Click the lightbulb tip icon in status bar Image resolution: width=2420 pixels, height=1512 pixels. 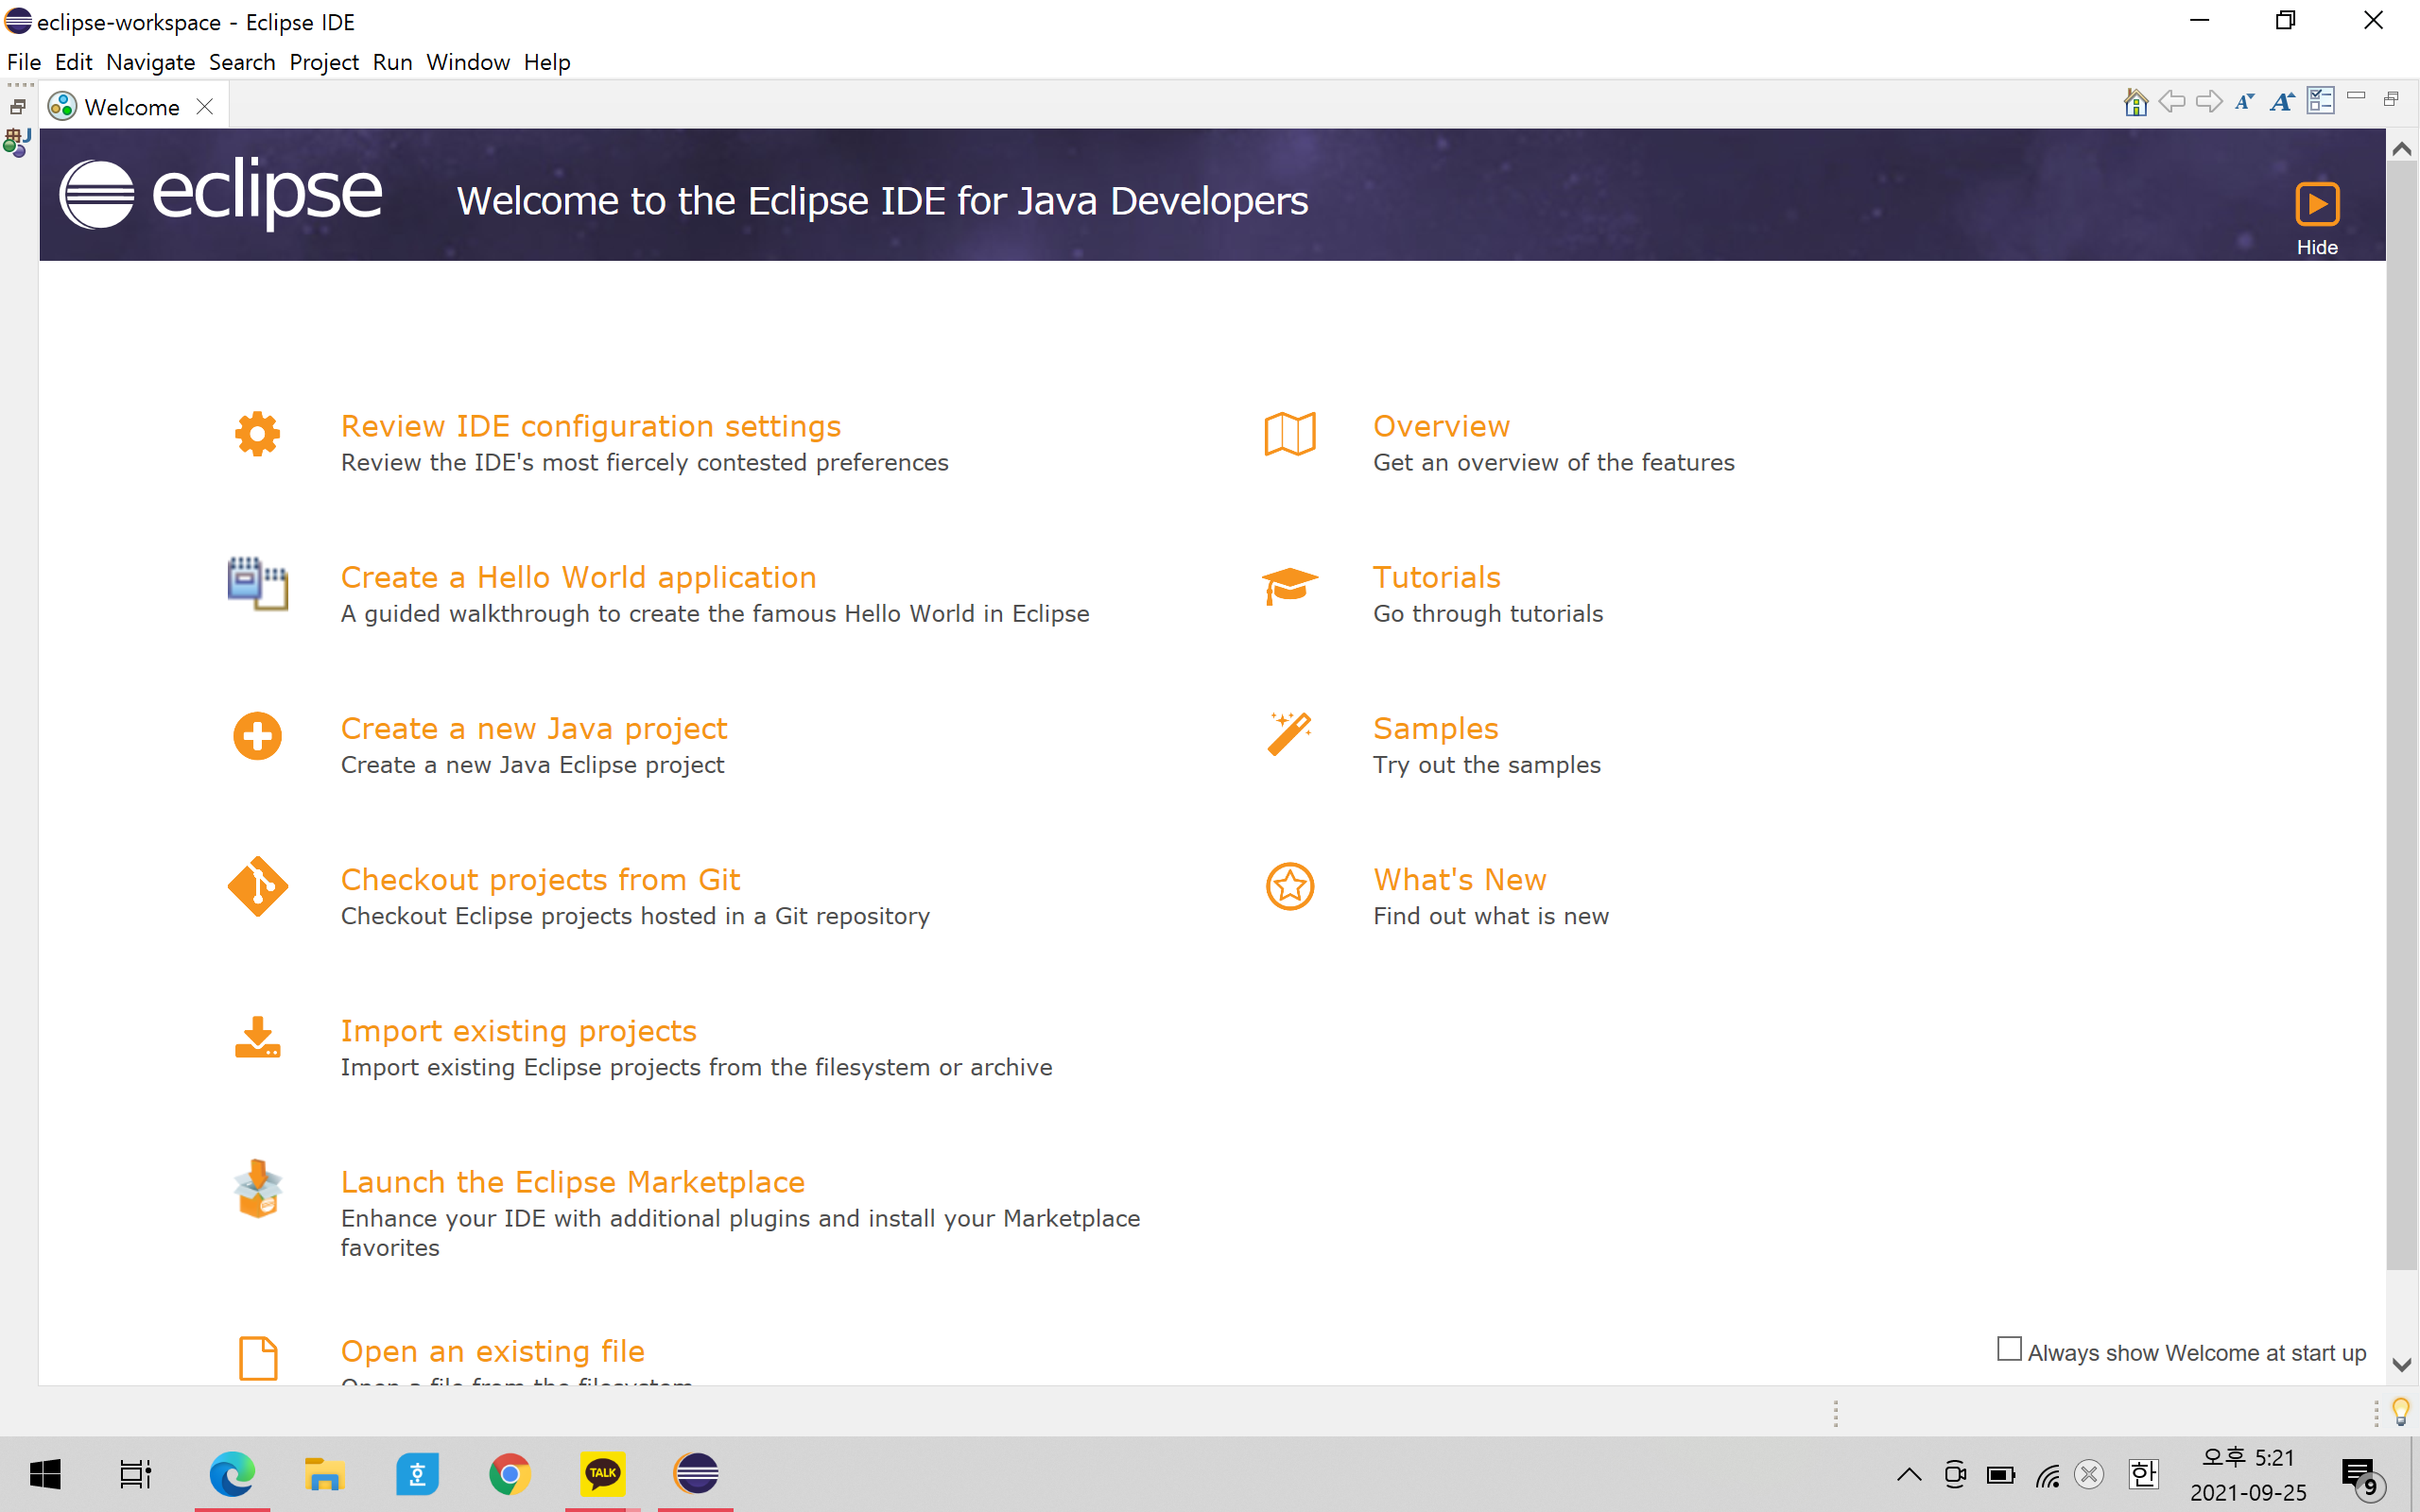(2400, 1411)
